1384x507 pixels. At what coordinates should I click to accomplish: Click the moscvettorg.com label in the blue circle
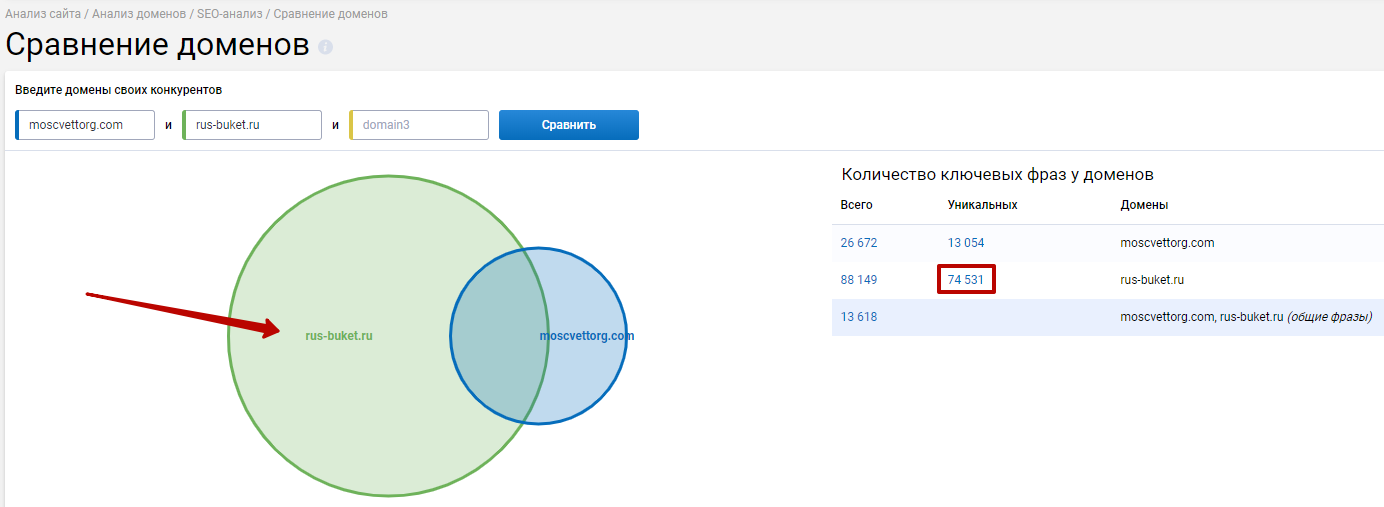pyautogui.click(x=587, y=336)
